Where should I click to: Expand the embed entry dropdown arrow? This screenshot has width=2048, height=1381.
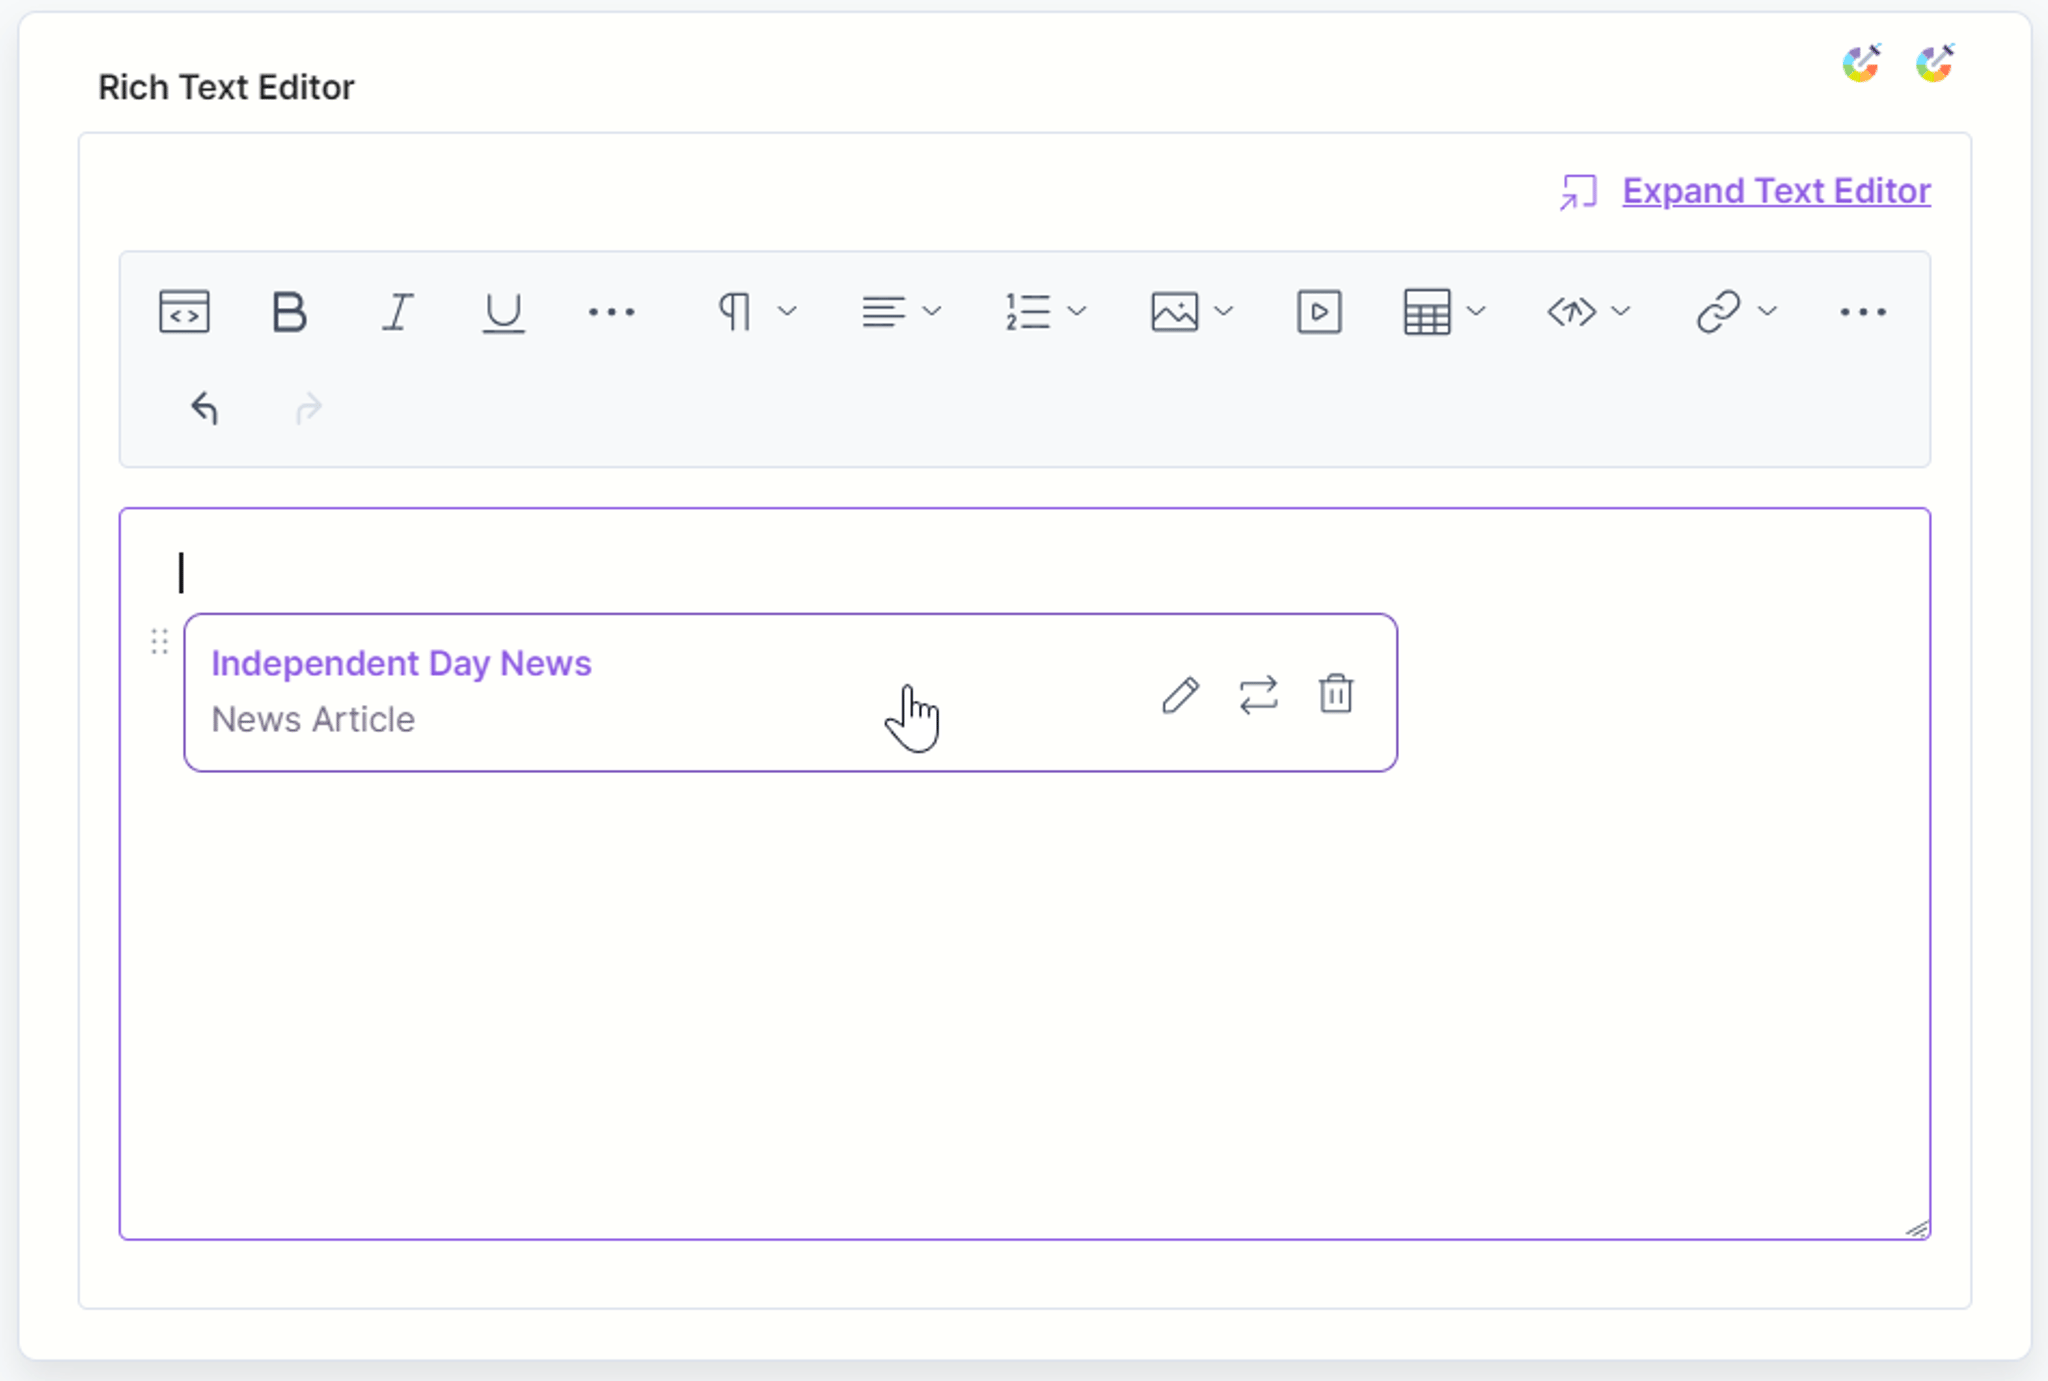(x=1621, y=311)
